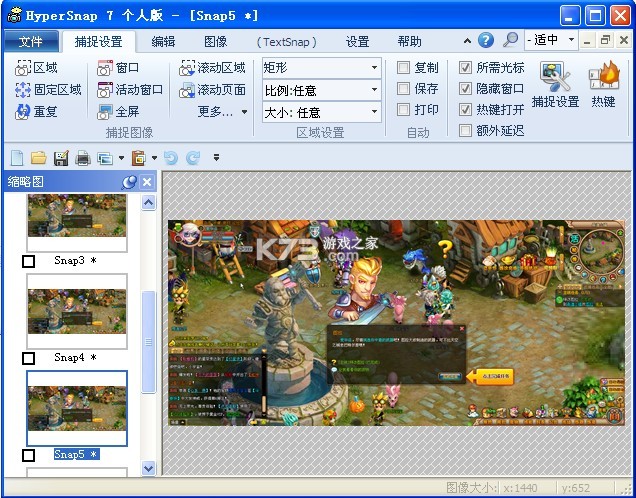Click the undo arrow toolbar icon

(171, 158)
